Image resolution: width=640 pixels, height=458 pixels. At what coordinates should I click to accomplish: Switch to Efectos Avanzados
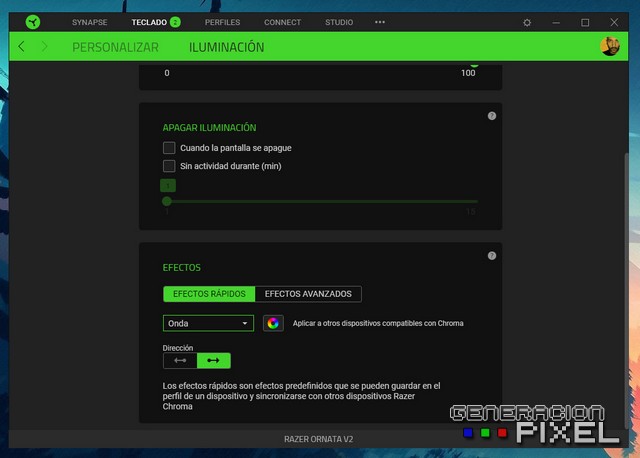(x=308, y=294)
